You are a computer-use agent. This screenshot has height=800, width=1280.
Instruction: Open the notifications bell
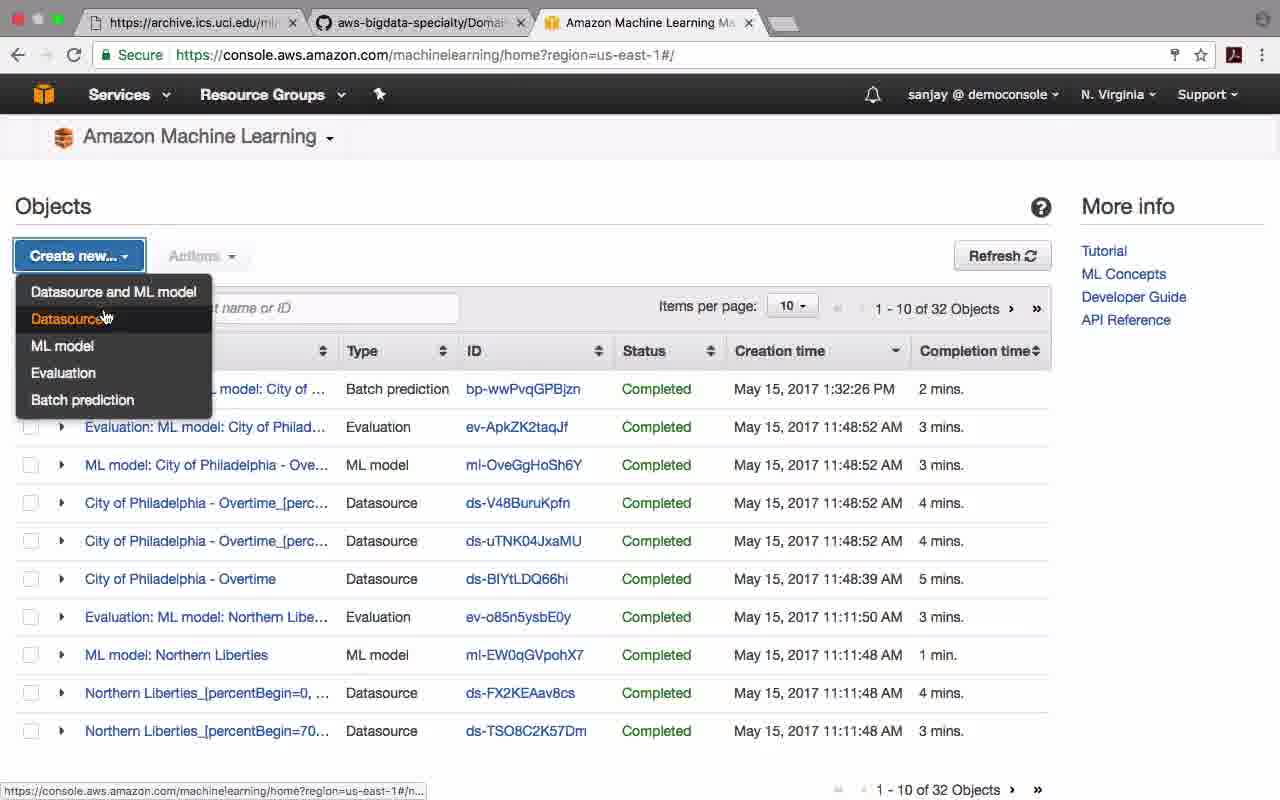point(873,95)
